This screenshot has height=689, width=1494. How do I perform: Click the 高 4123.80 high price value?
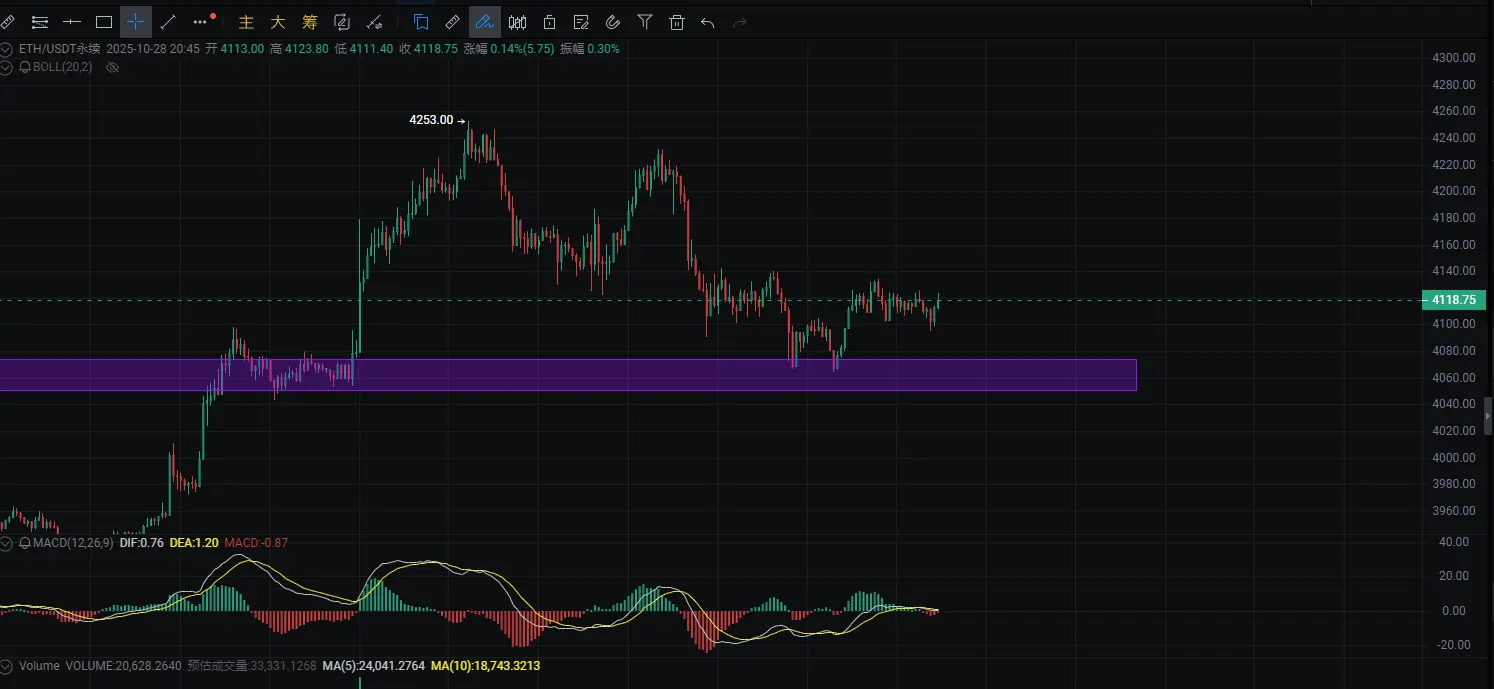point(299,49)
